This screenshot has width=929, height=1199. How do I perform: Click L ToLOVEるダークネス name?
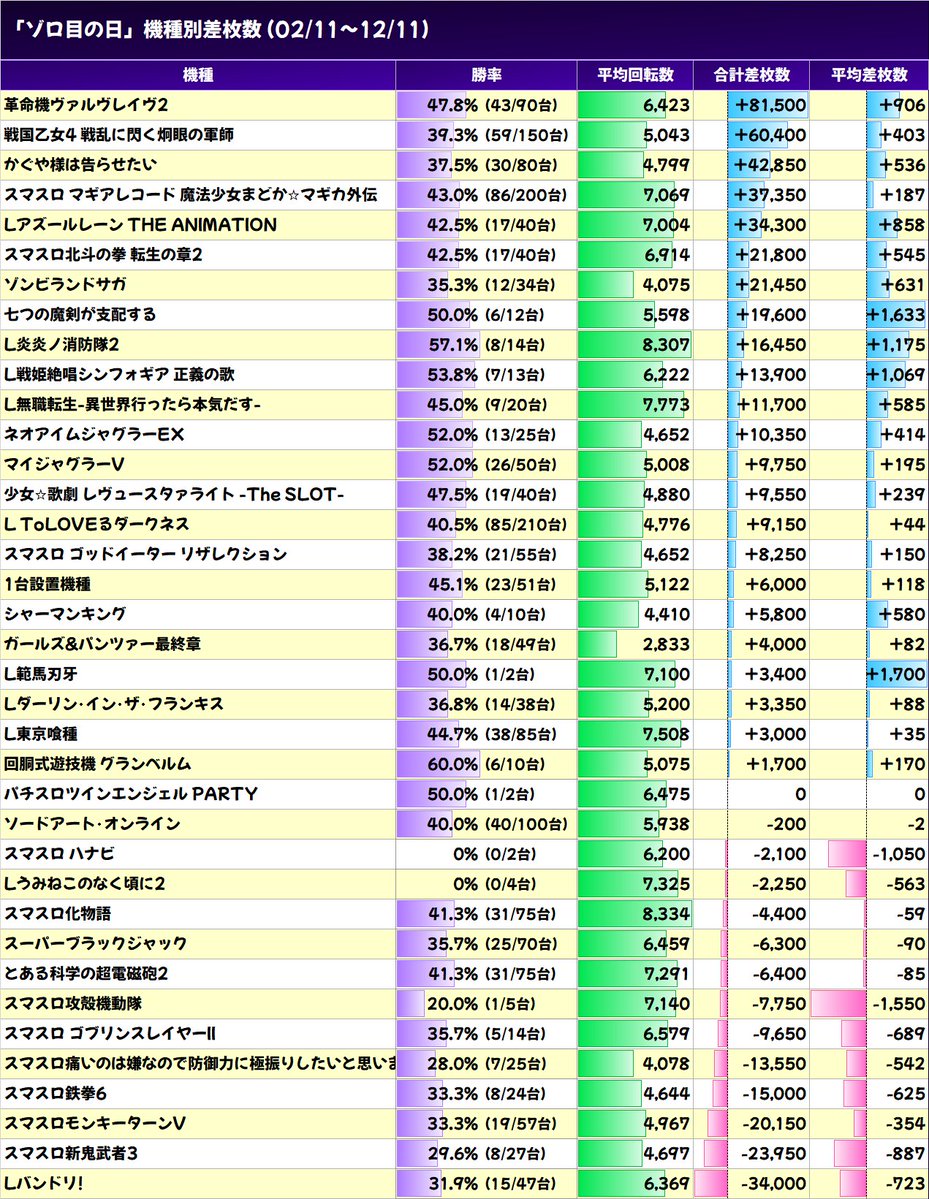(x=96, y=525)
